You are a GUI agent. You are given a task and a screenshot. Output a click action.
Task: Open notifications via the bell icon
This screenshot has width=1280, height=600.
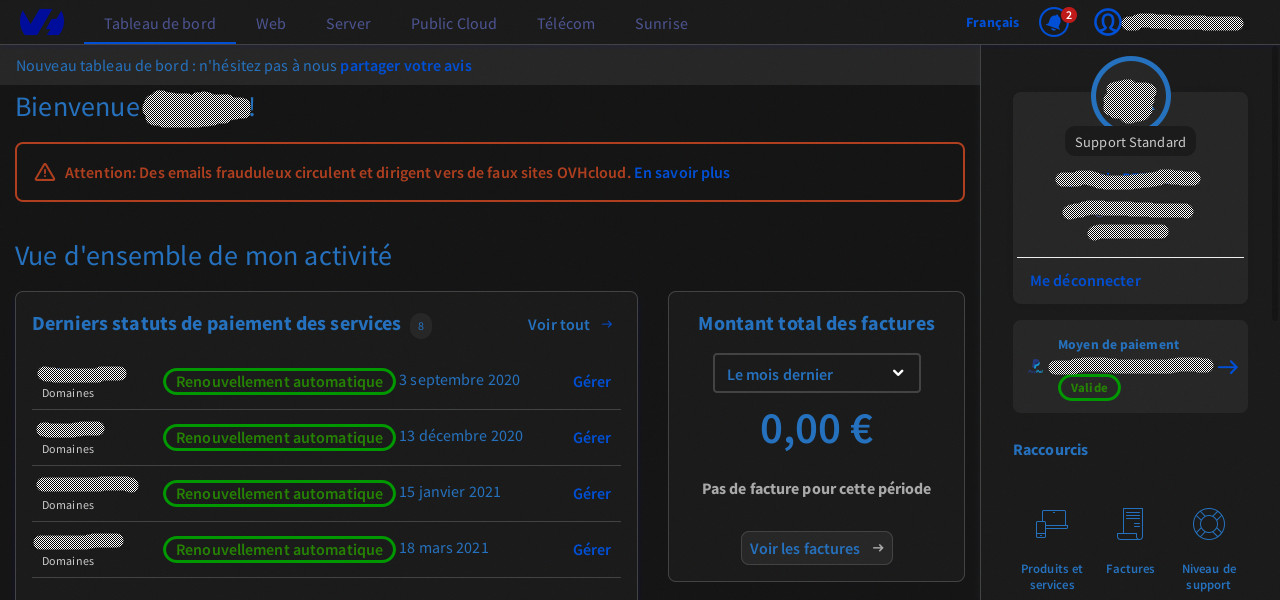(x=1053, y=21)
